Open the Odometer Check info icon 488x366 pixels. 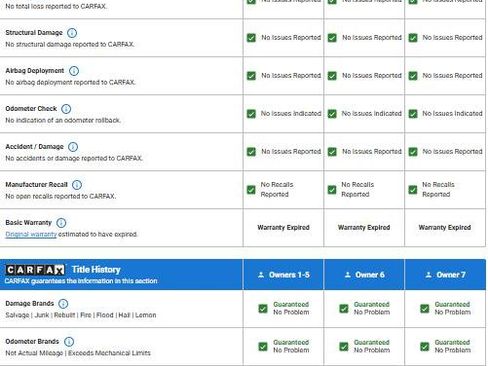(x=66, y=109)
